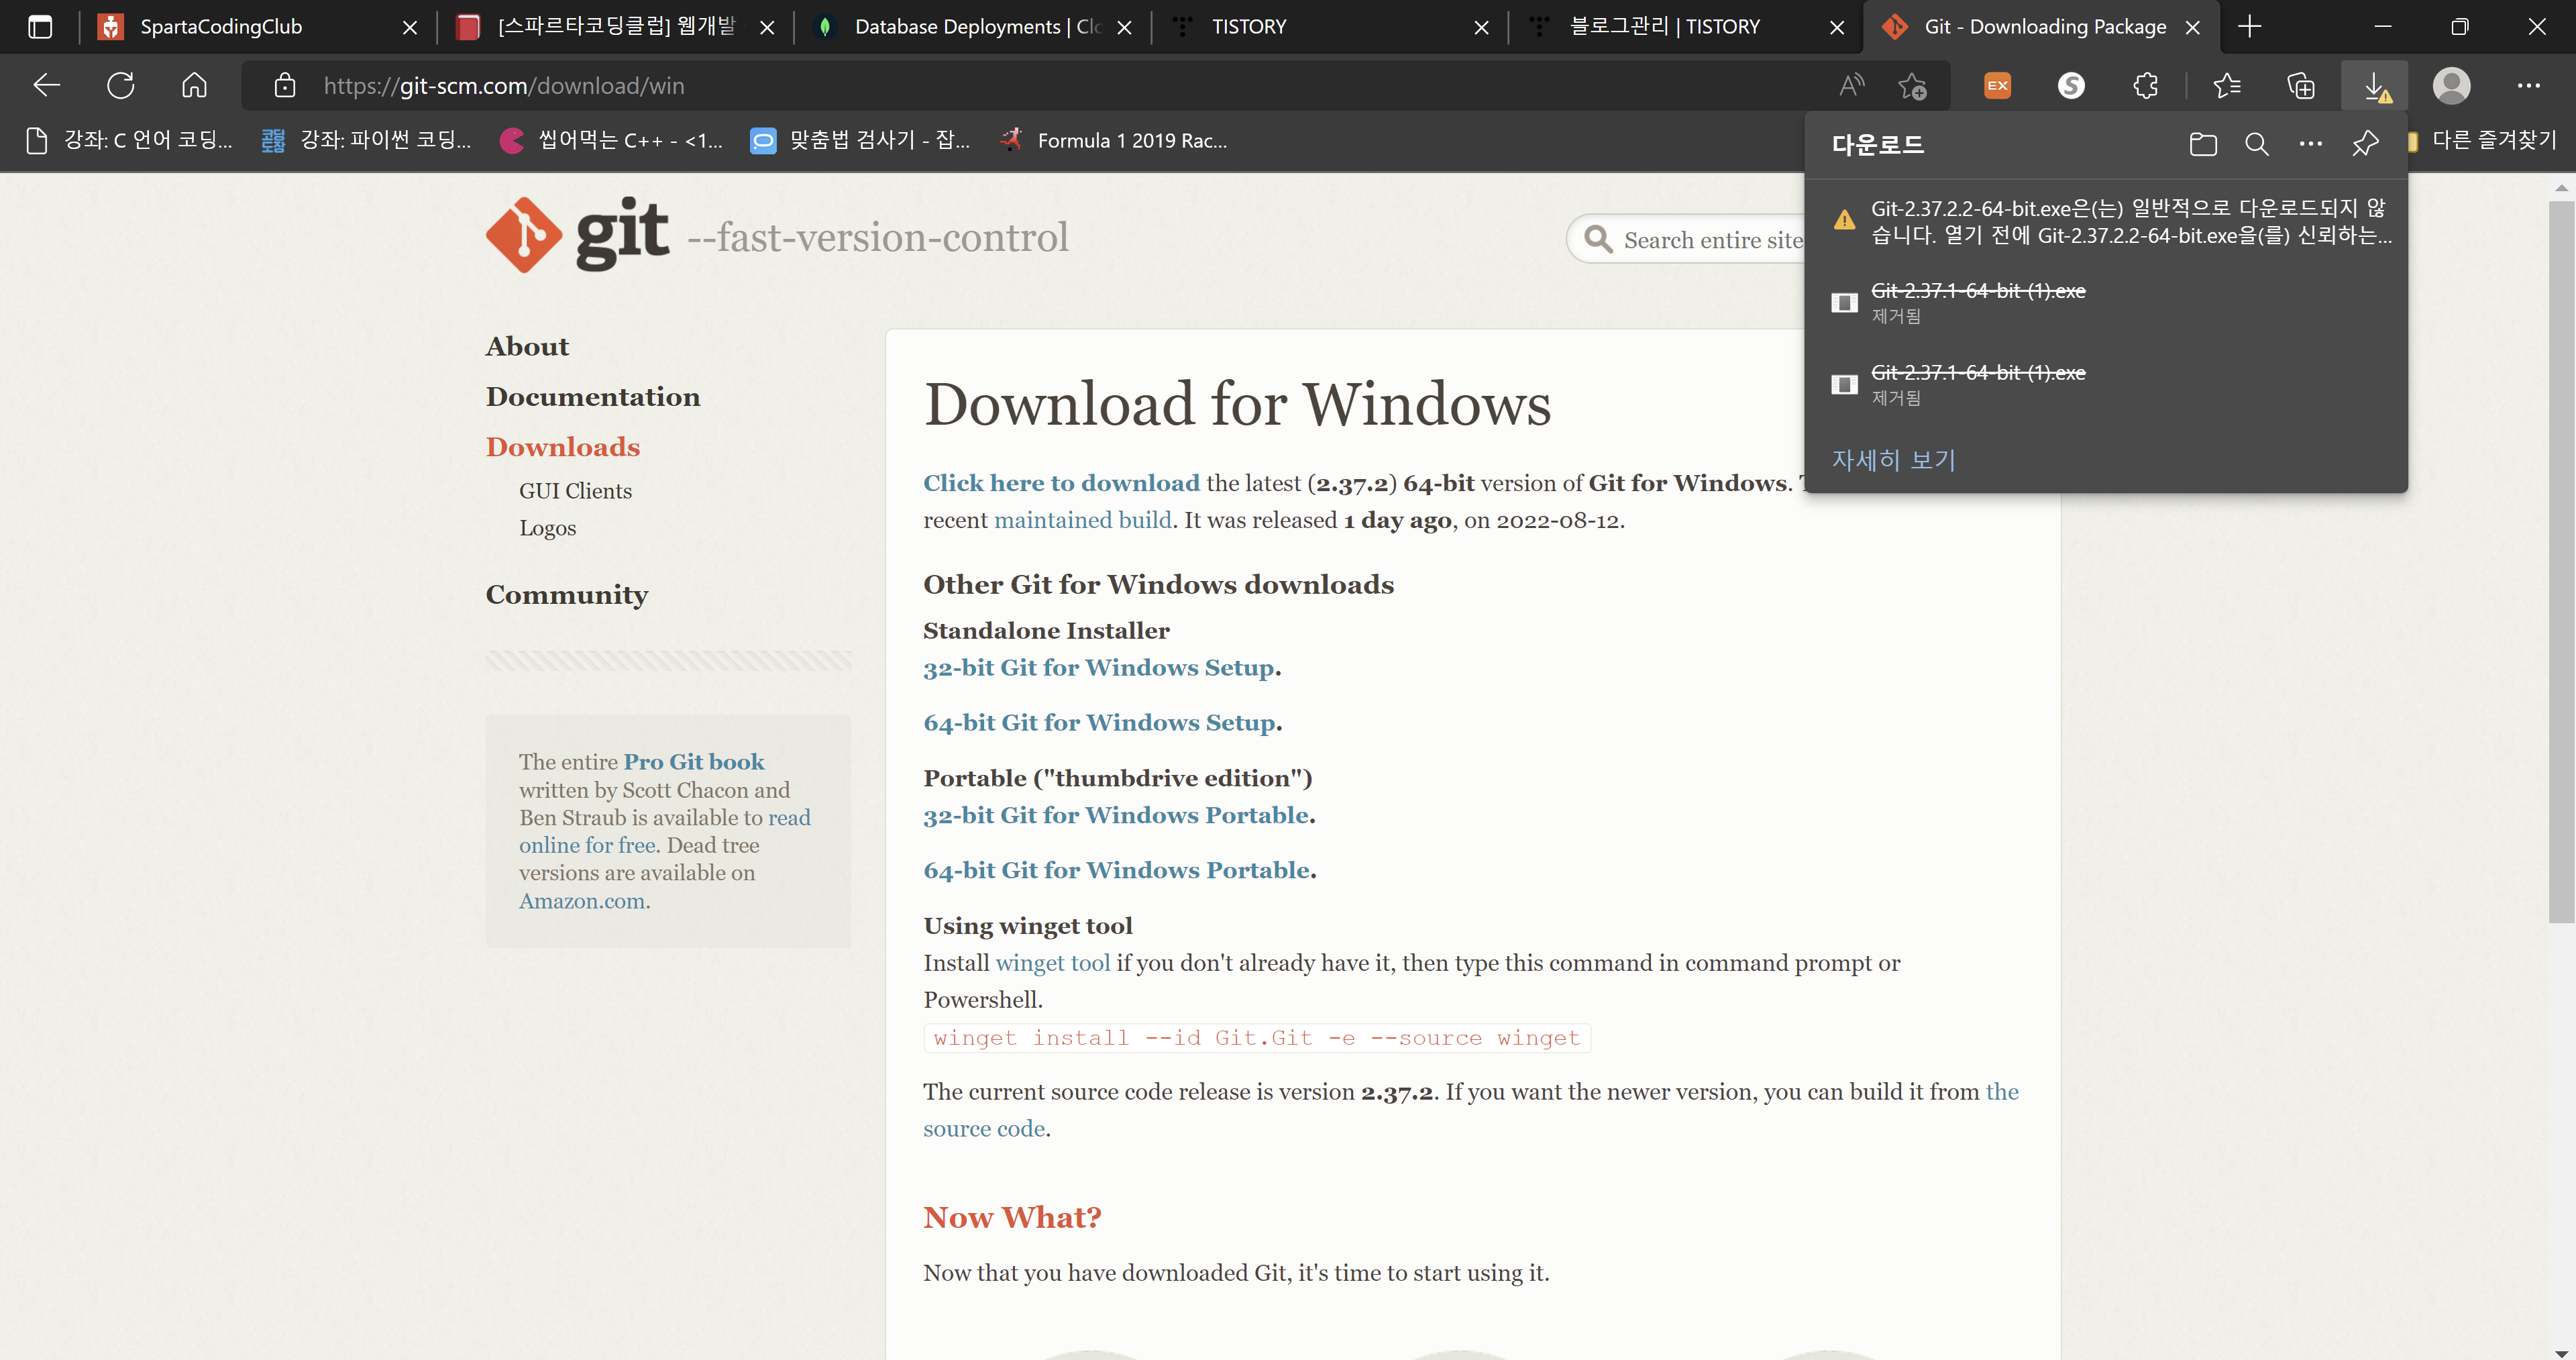Image resolution: width=2576 pixels, height=1360 pixels.
Task: Switch to the 스파르타코딩클럽 웹개발 tab
Action: pos(615,27)
